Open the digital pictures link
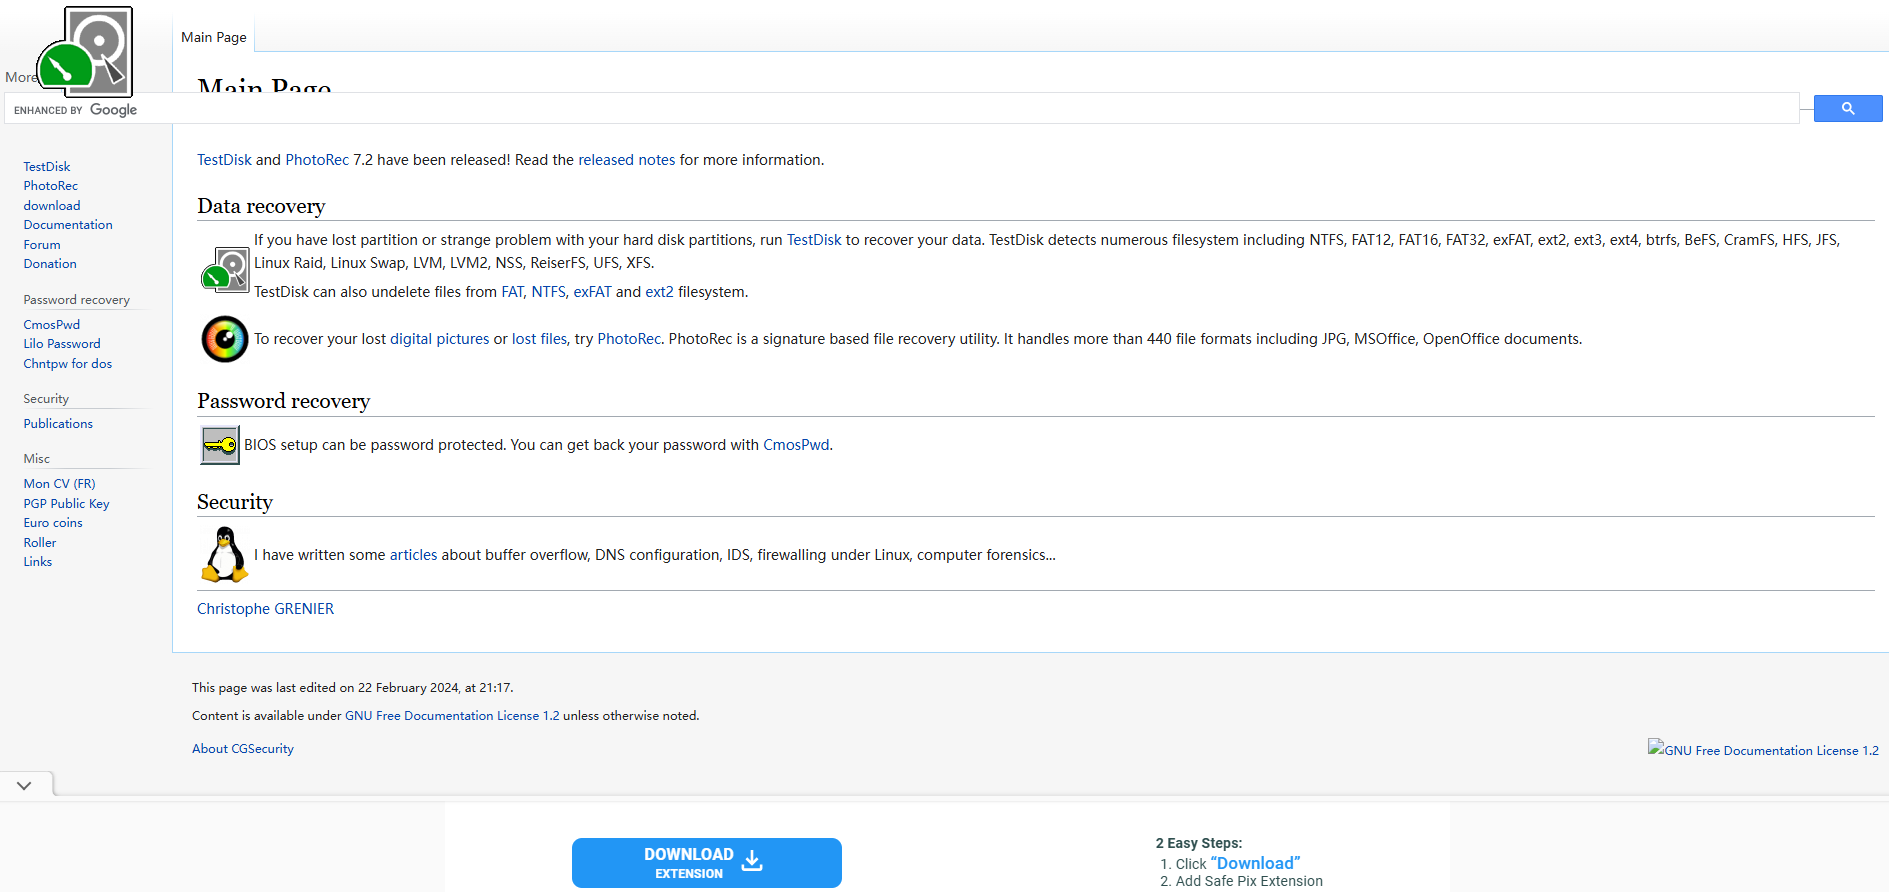The height and width of the screenshot is (892, 1889). click(x=439, y=339)
